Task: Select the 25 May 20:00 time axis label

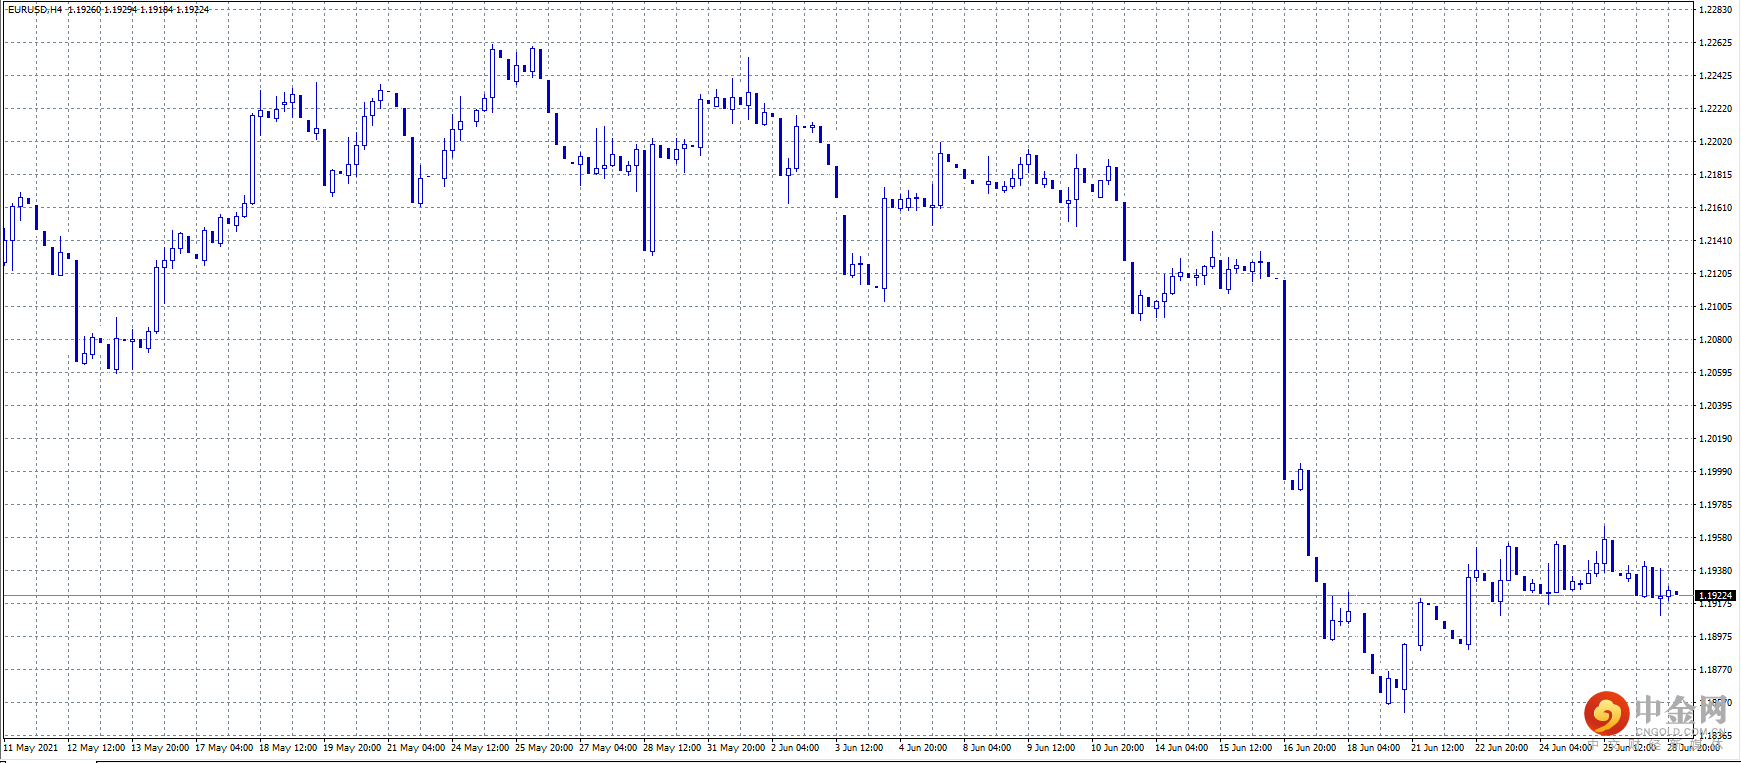Action: coord(544,748)
